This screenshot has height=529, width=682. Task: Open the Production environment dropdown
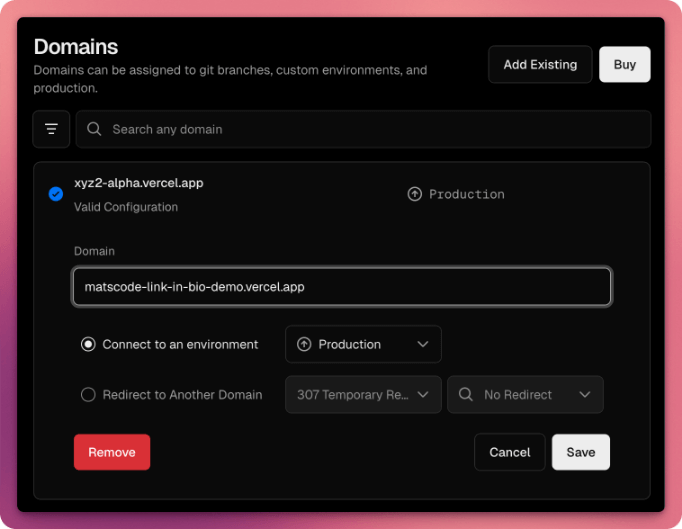[363, 345]
